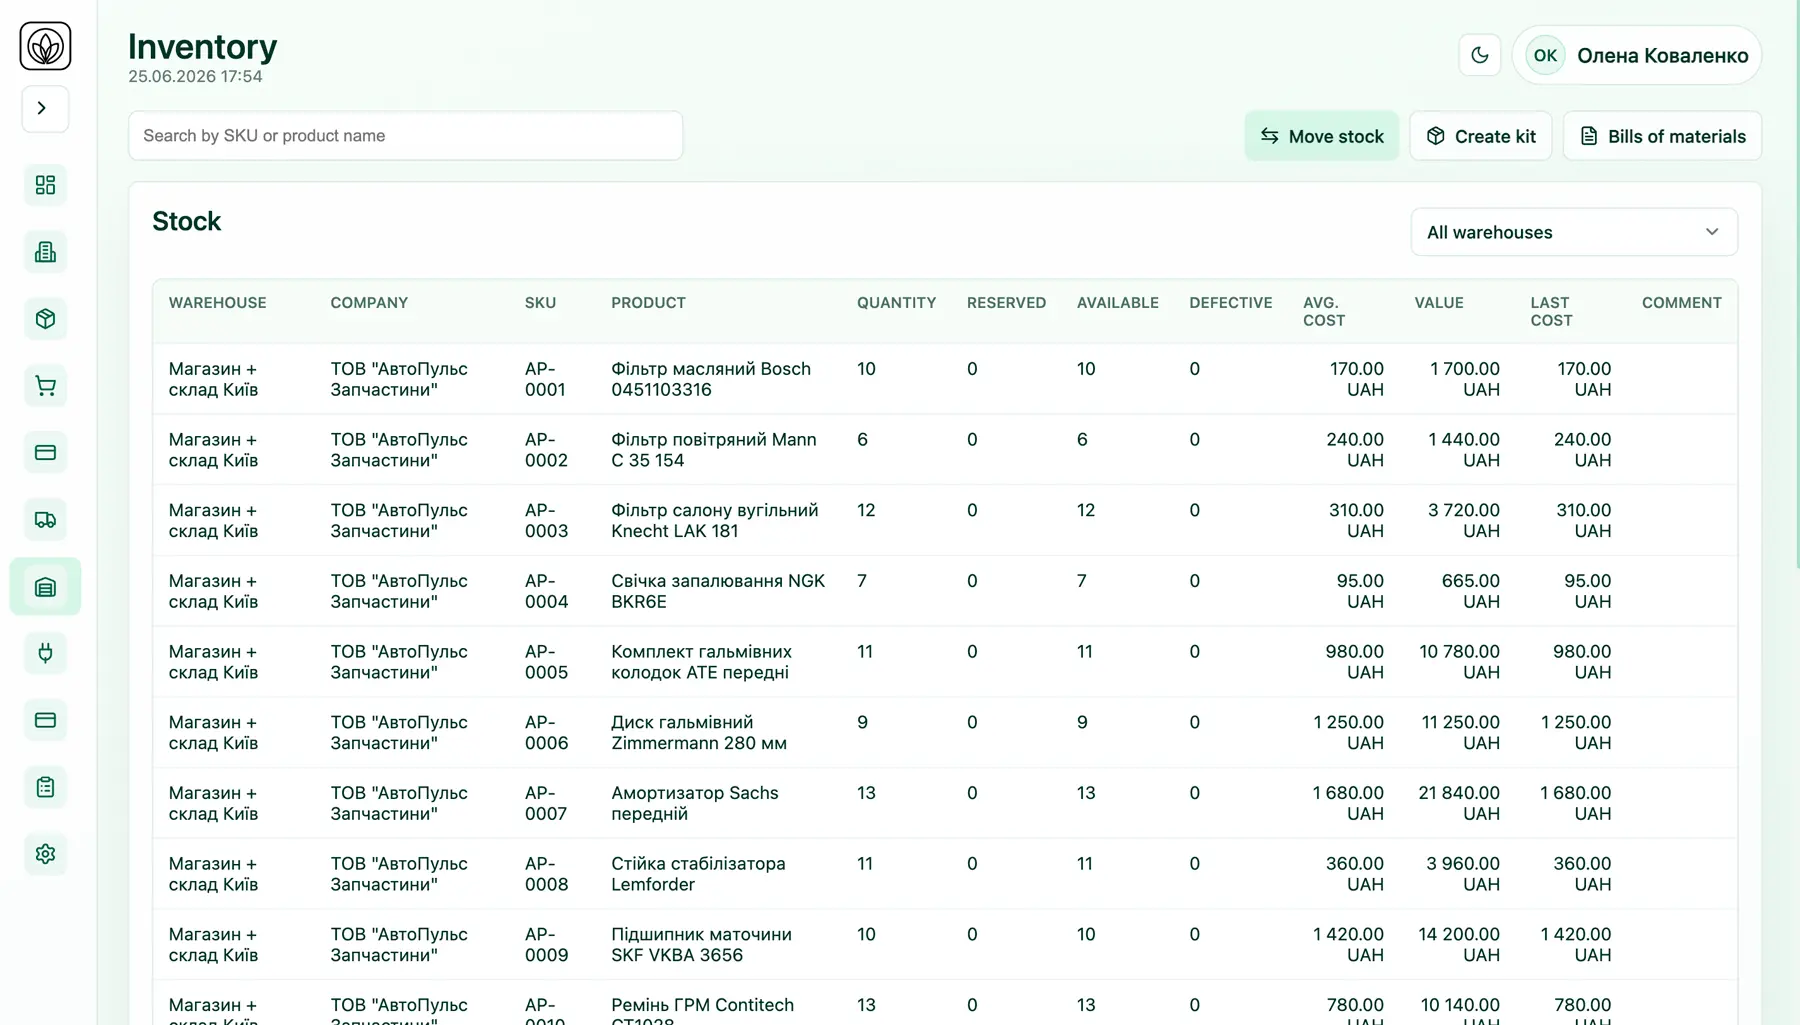
Task: Select SKU AP-0009 cell
Action: point(546,945)
